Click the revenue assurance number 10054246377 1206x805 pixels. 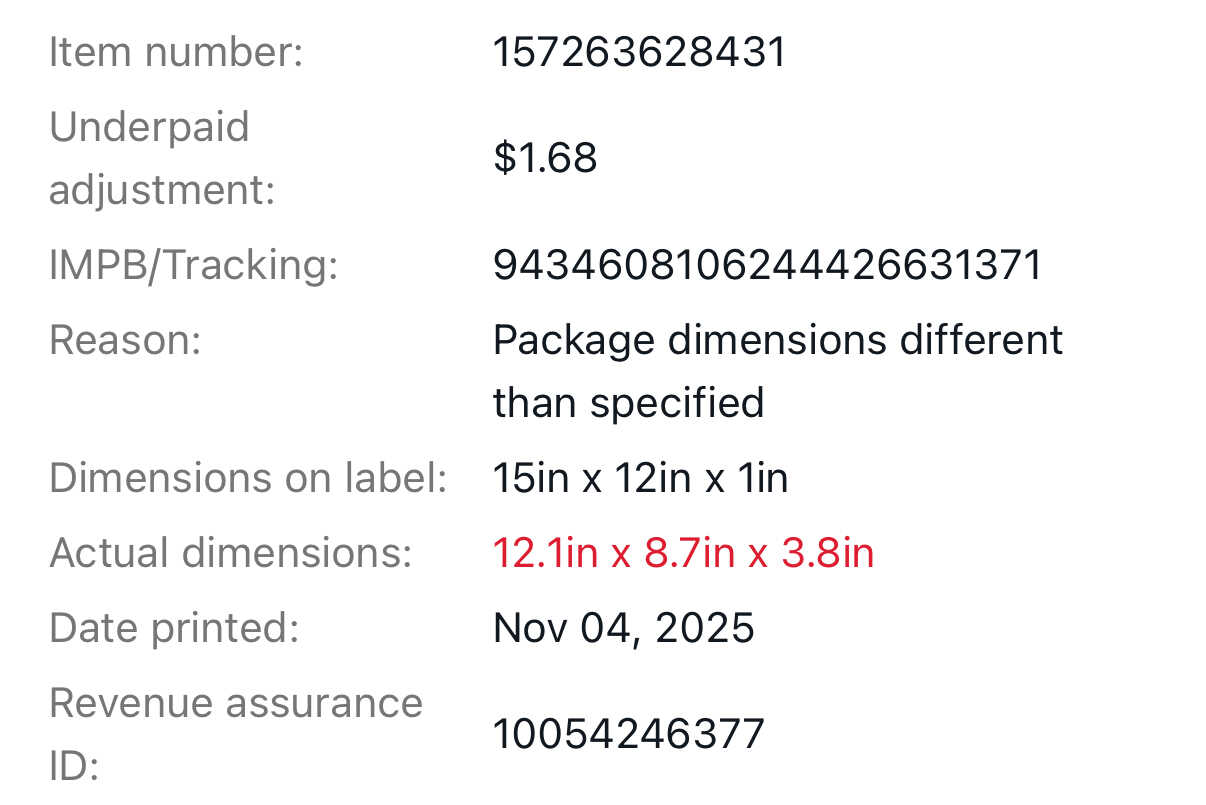pyautogui.click(x=628, y=734)
